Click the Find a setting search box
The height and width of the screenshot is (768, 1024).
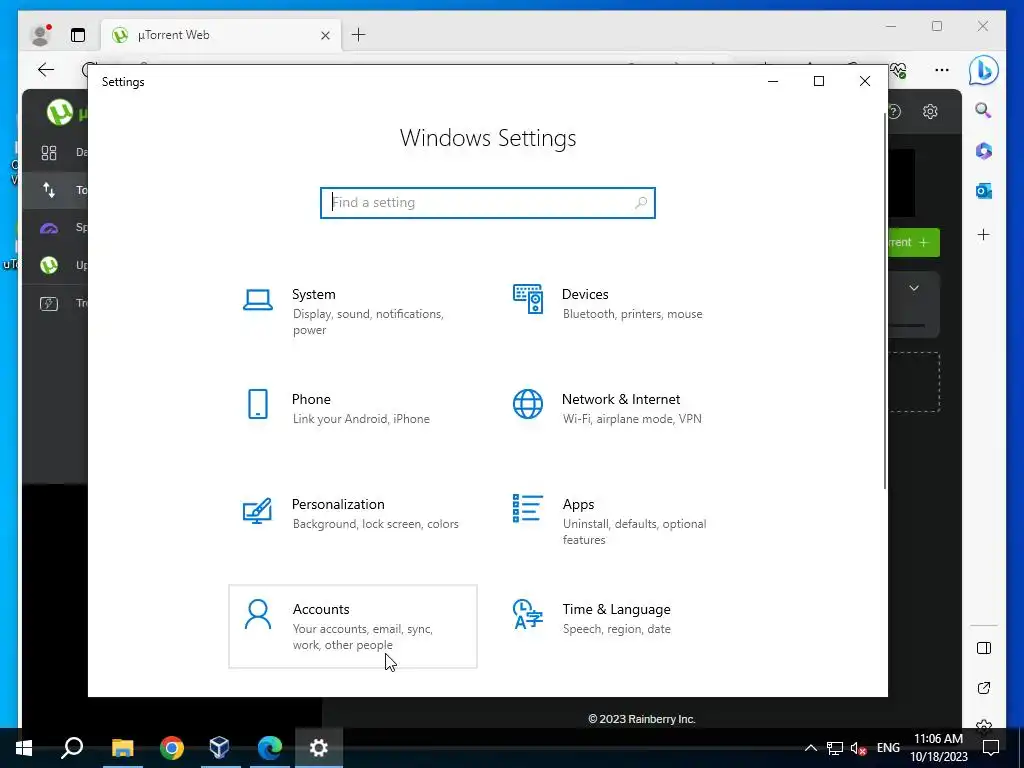487,202
